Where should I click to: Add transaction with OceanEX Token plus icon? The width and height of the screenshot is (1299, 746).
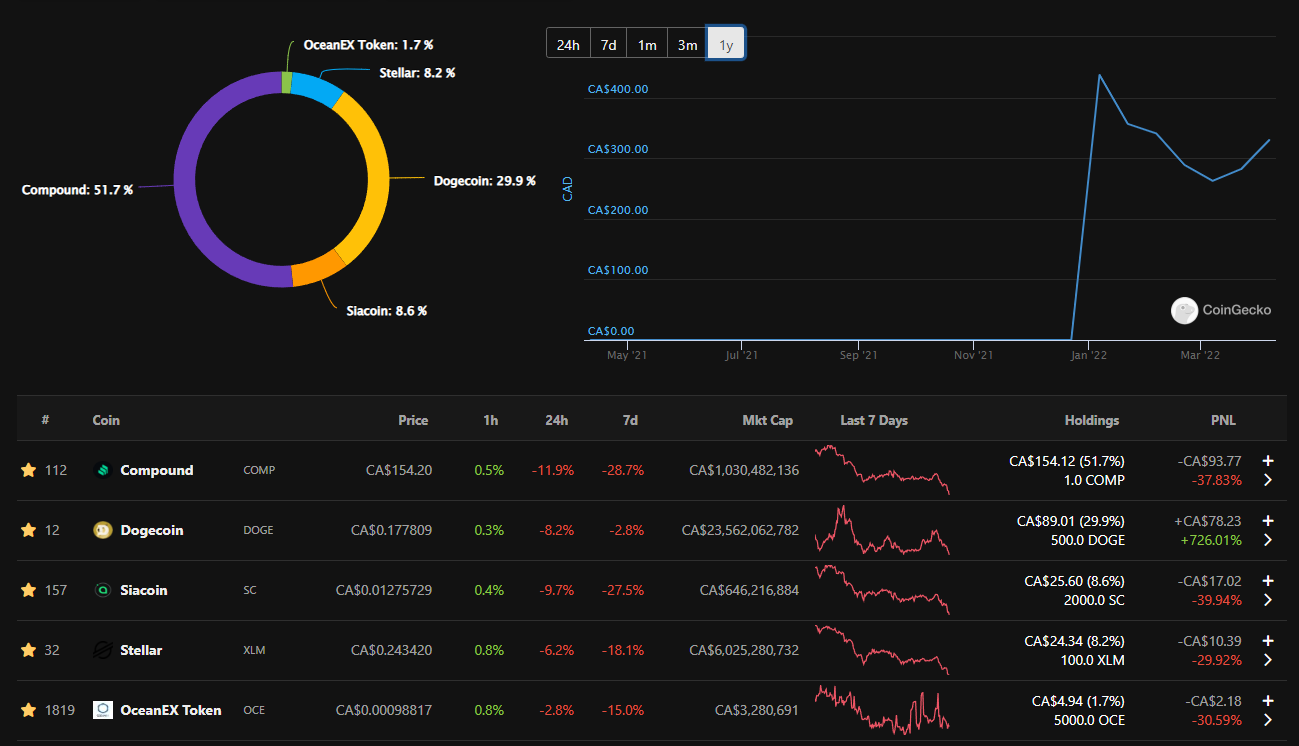point(1268,701)
